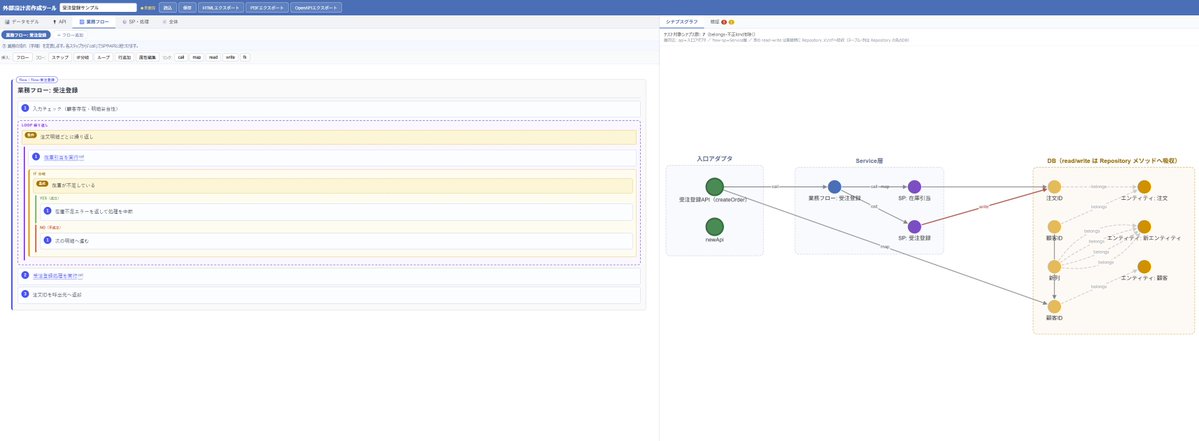Open the データモデル tab
Screen dimensions: 1199x441
click(x=22, y=22)
